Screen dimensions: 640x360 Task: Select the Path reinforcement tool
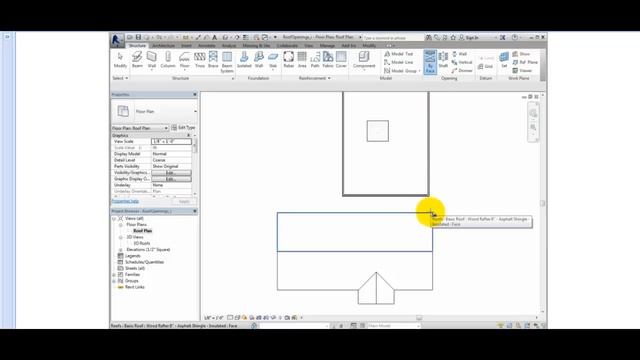click(x=315, y=60)
